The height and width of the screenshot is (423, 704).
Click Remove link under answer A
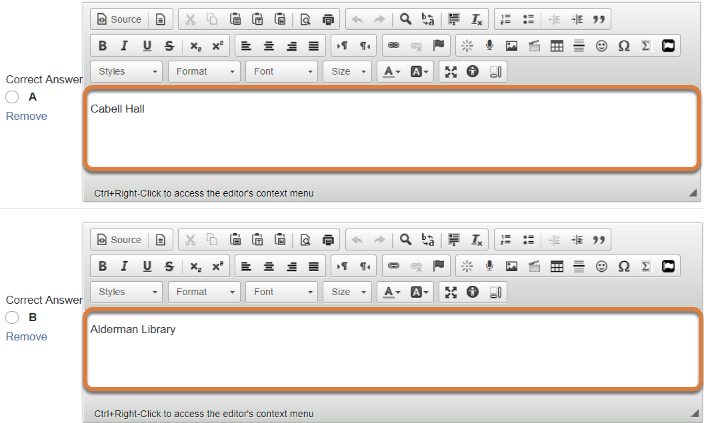[26, 116]
